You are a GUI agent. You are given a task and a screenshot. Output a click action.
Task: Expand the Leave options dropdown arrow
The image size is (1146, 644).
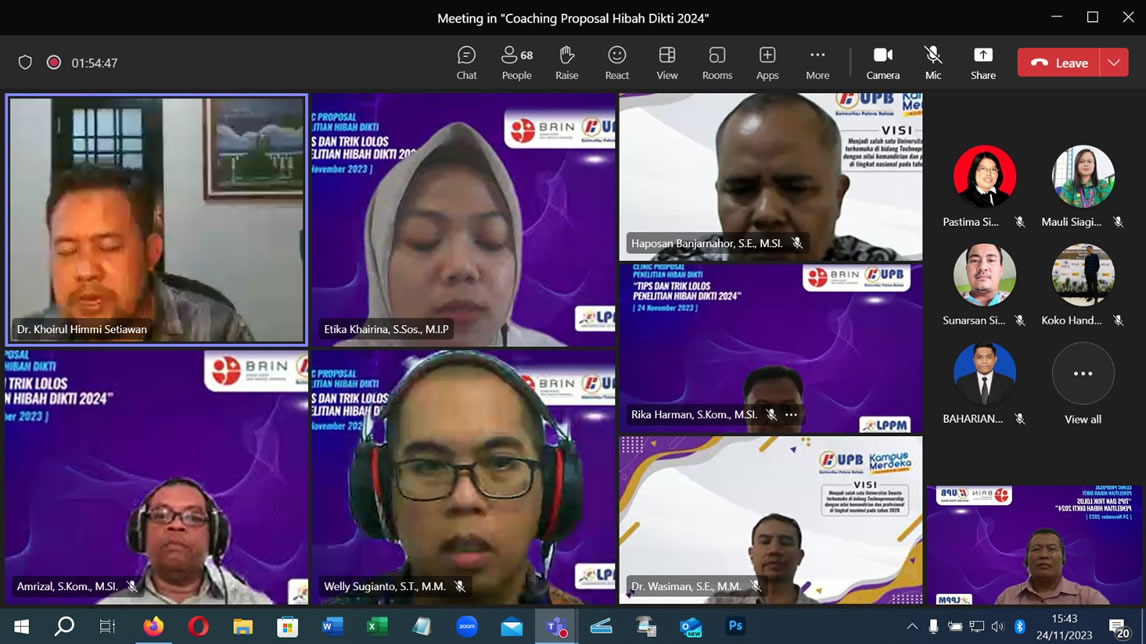[1114, 62]
